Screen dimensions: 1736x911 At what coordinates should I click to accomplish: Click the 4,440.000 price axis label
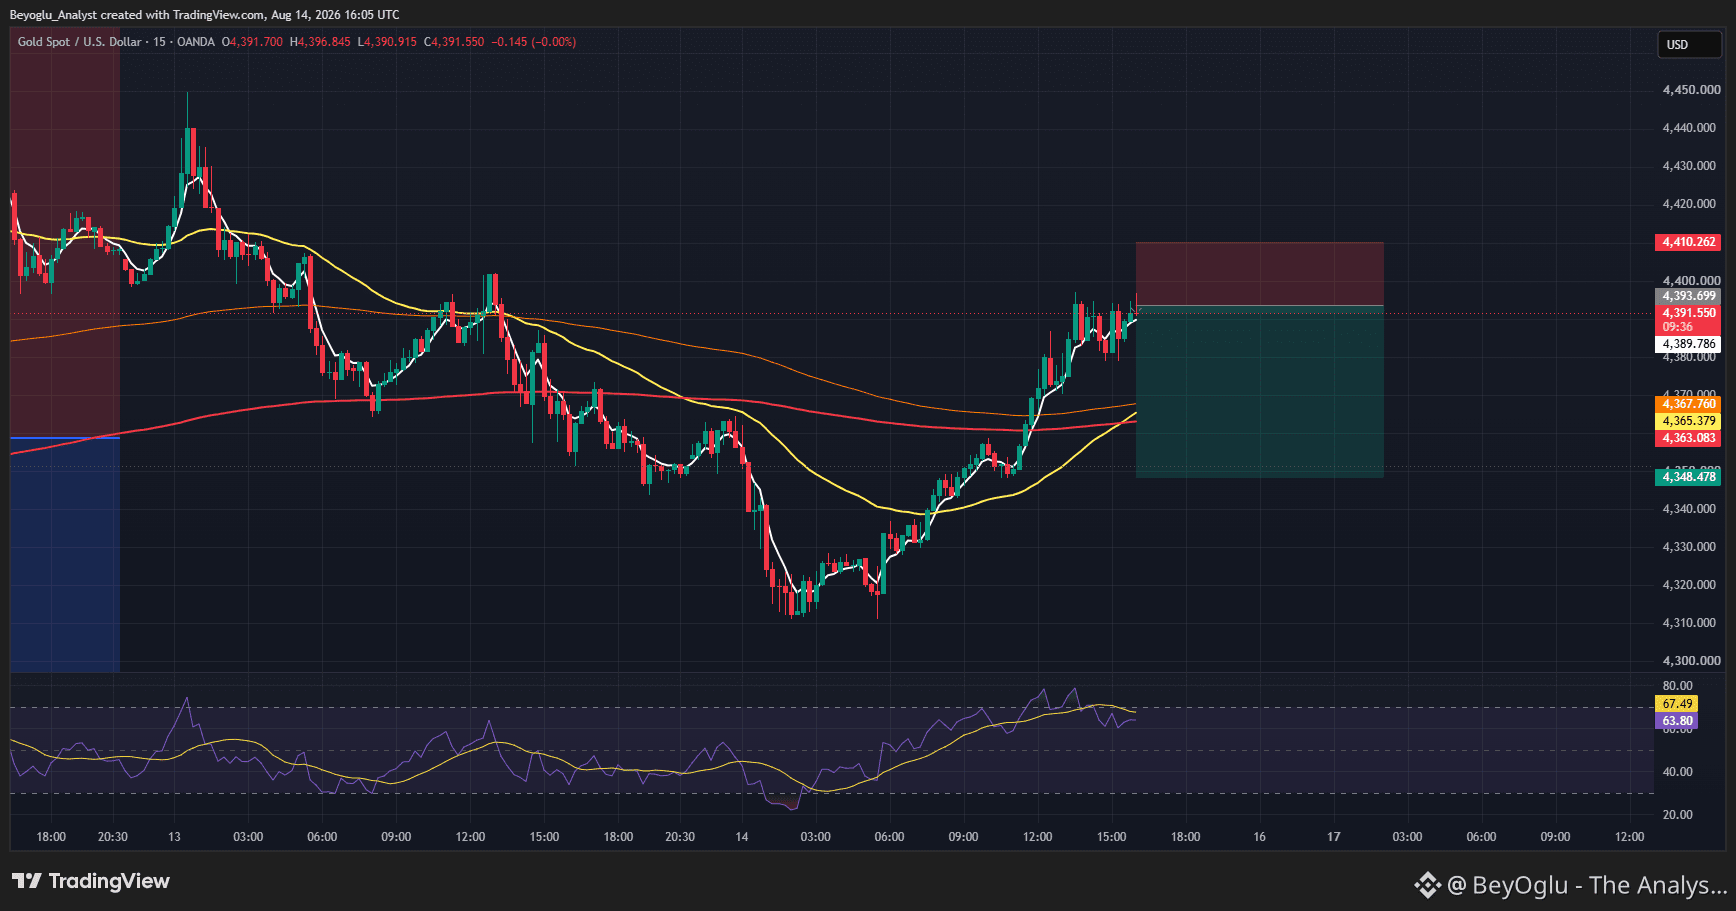point(1689,128)
